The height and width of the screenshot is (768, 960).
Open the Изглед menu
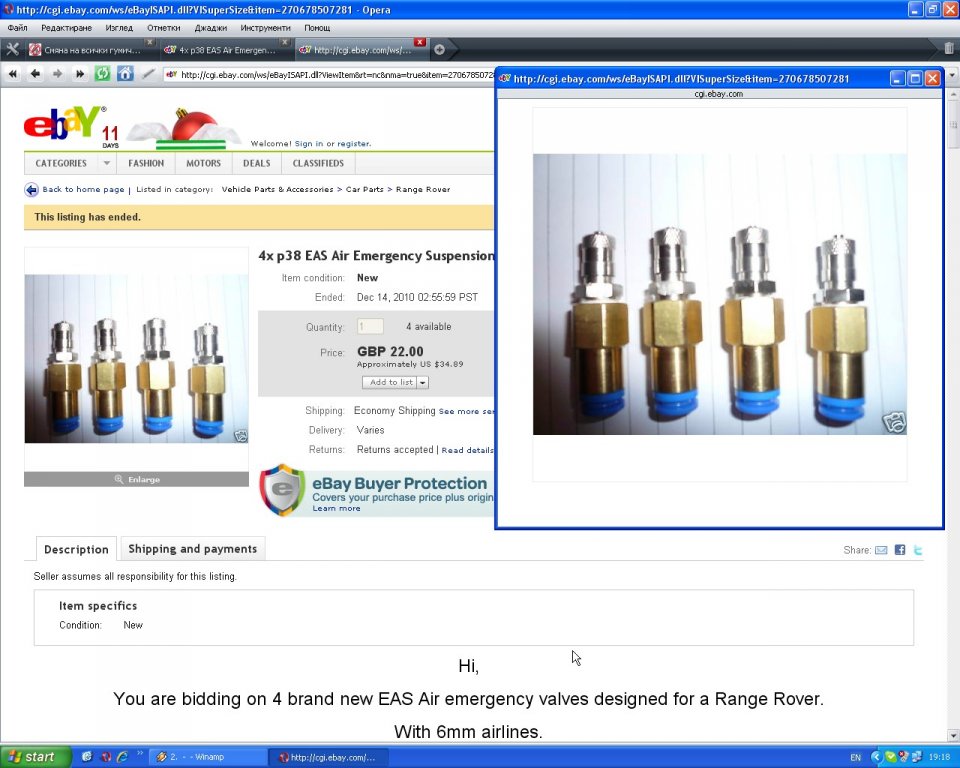[x=119, y=28]
